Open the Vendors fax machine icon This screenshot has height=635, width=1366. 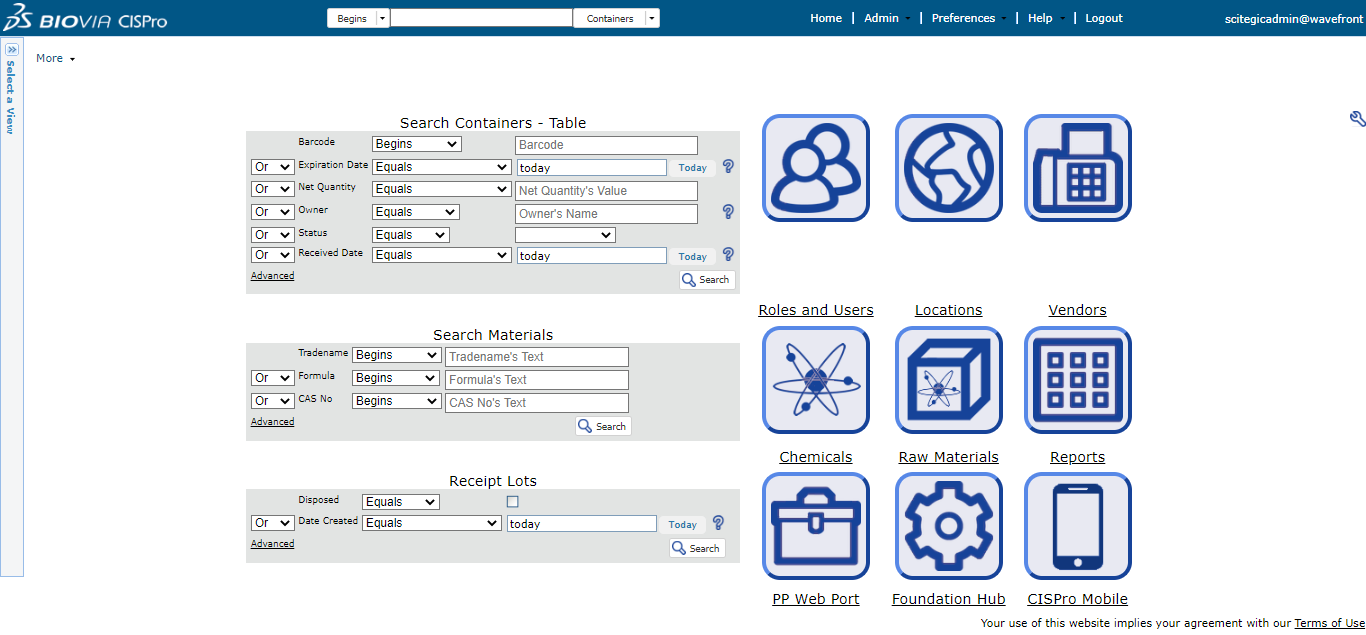(1077, 168)
